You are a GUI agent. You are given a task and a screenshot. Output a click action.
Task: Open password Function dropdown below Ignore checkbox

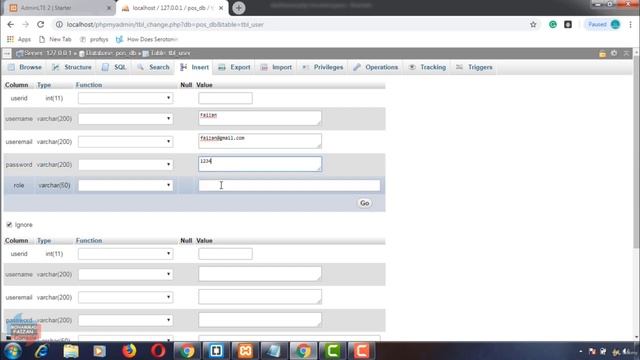point(125,320)
